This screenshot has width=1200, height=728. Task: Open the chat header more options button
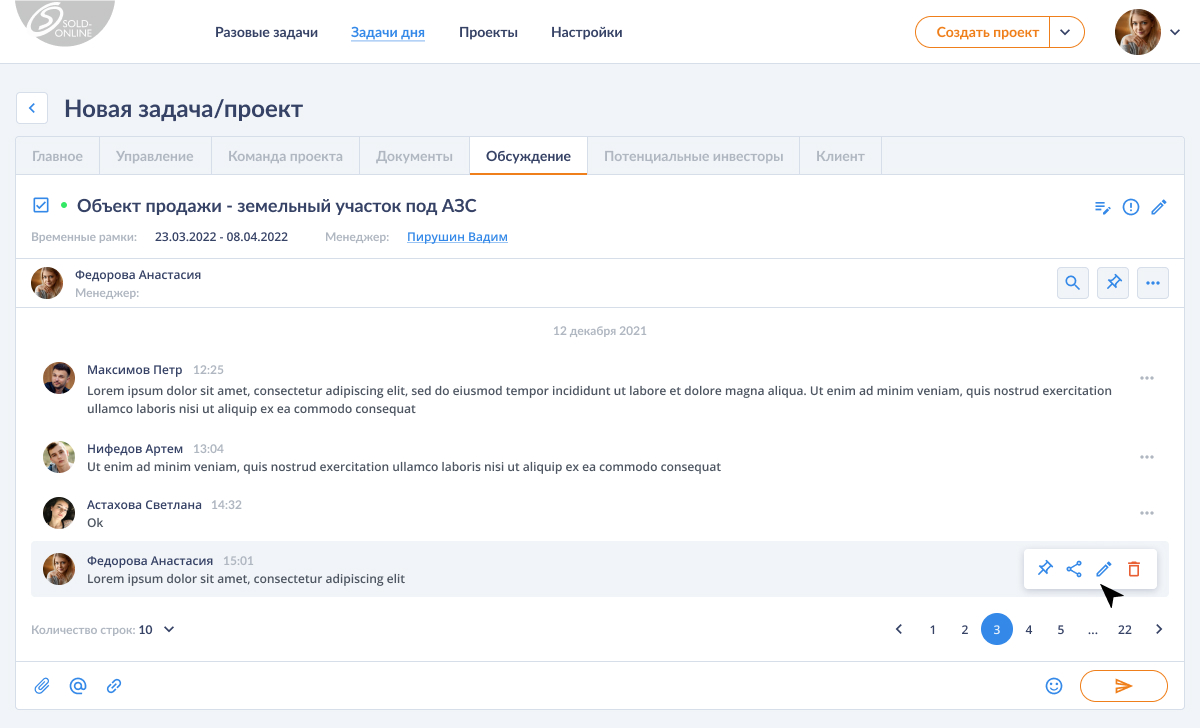click(1153, 283)
